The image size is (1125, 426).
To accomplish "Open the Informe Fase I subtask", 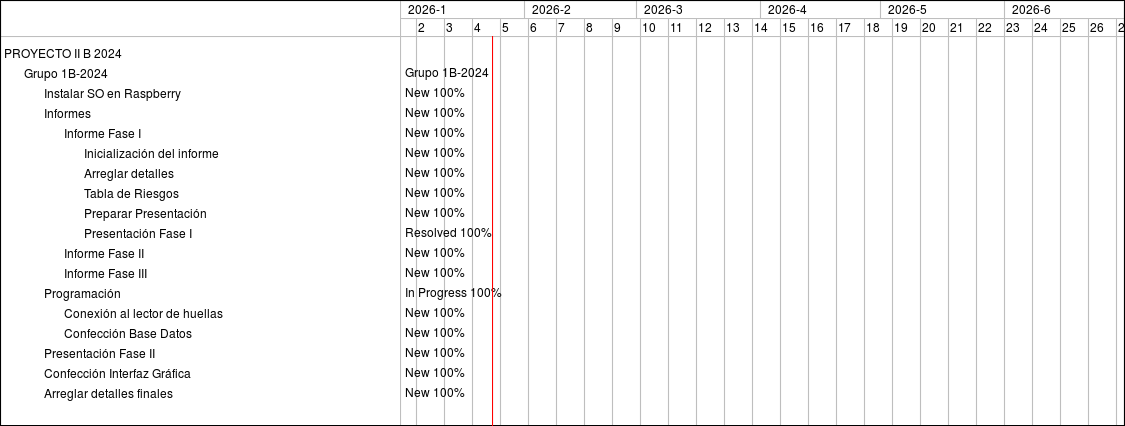I will pos(103,134).
